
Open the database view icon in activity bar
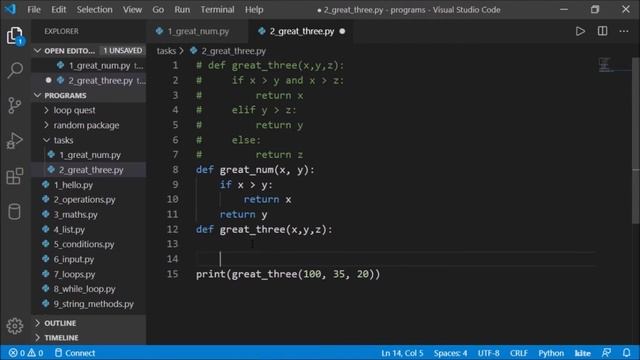click(15, 211)
